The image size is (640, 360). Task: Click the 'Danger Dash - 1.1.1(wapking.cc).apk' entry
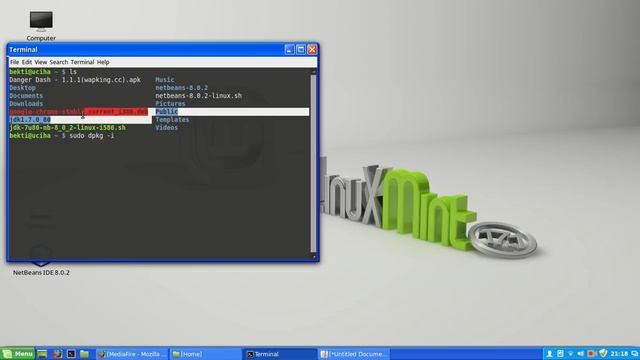[75, 80]
